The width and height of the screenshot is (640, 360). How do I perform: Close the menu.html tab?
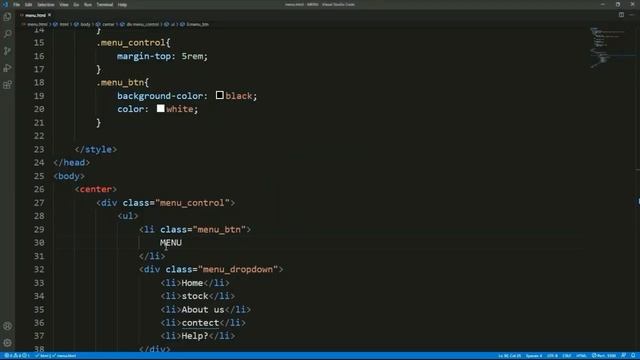pos(49,15)
